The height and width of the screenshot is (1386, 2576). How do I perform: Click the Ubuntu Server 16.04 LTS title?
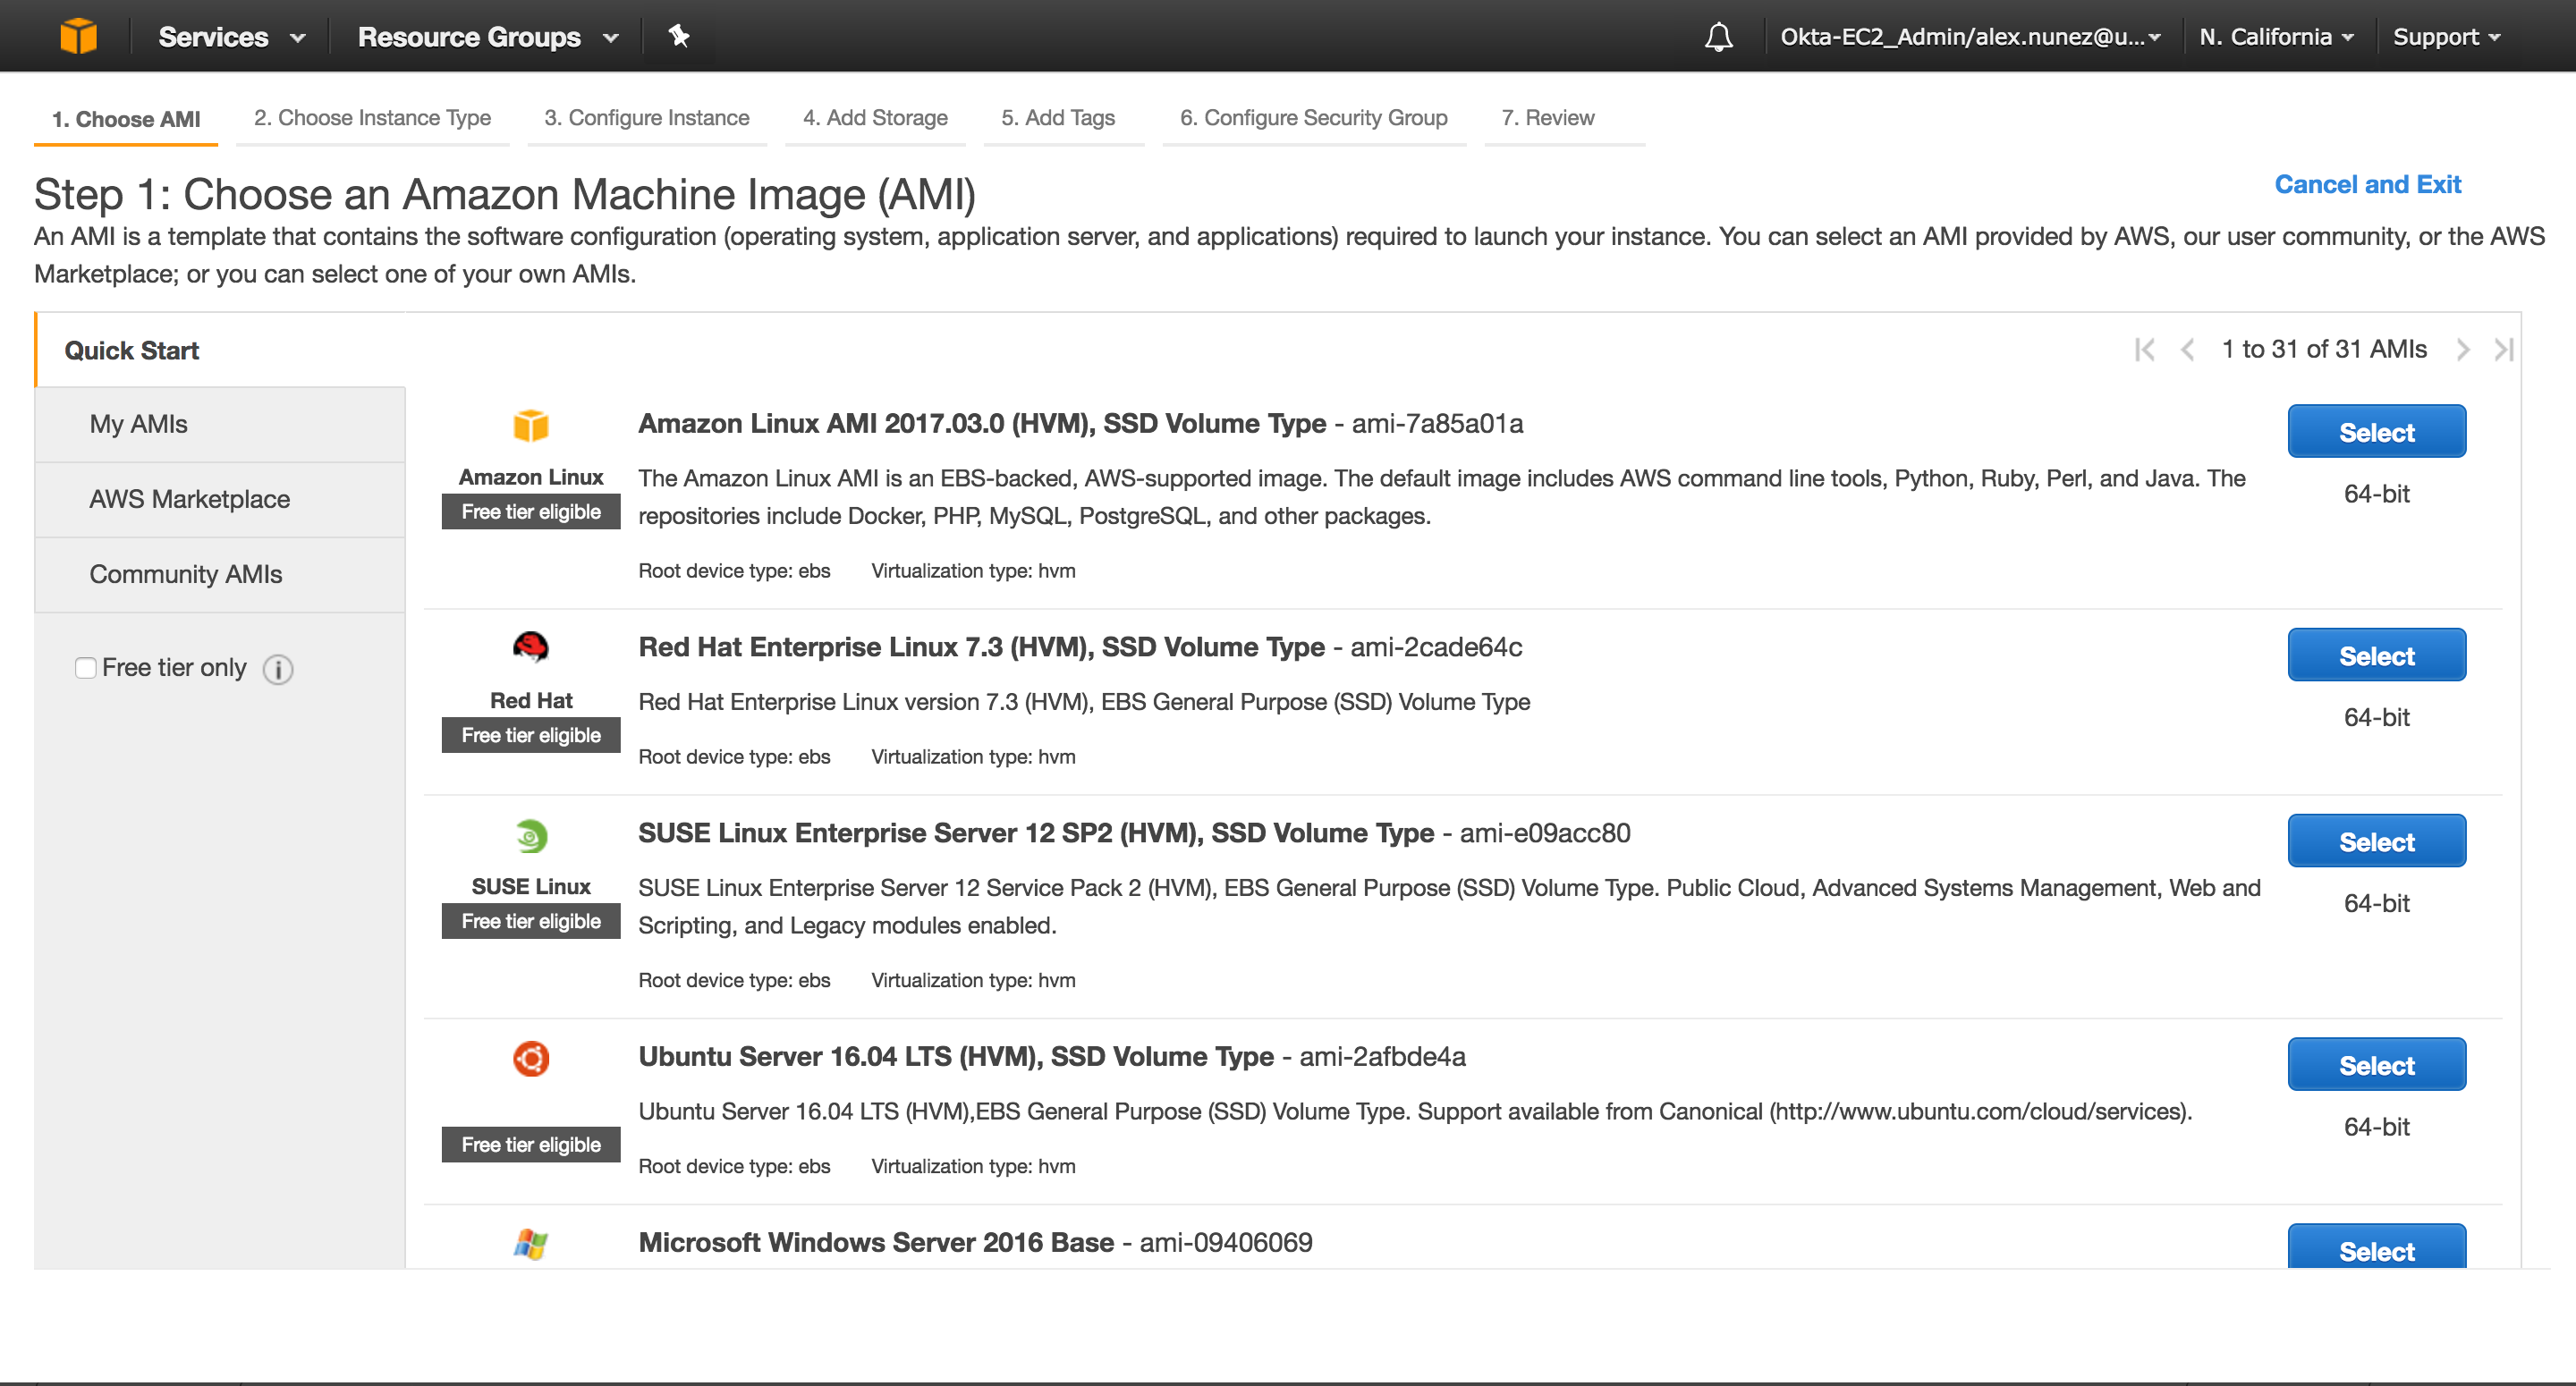956,1057
